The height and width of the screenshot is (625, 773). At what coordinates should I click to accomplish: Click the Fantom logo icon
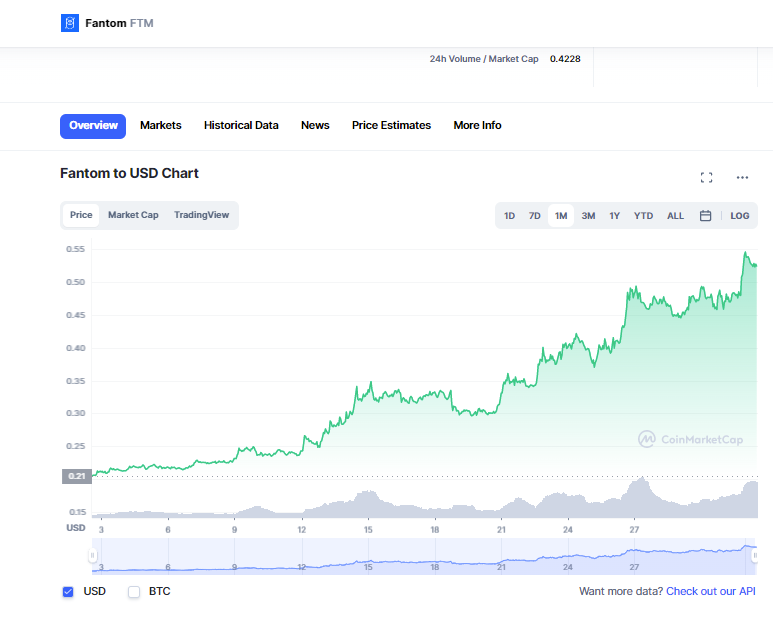(x=70, y=23)
